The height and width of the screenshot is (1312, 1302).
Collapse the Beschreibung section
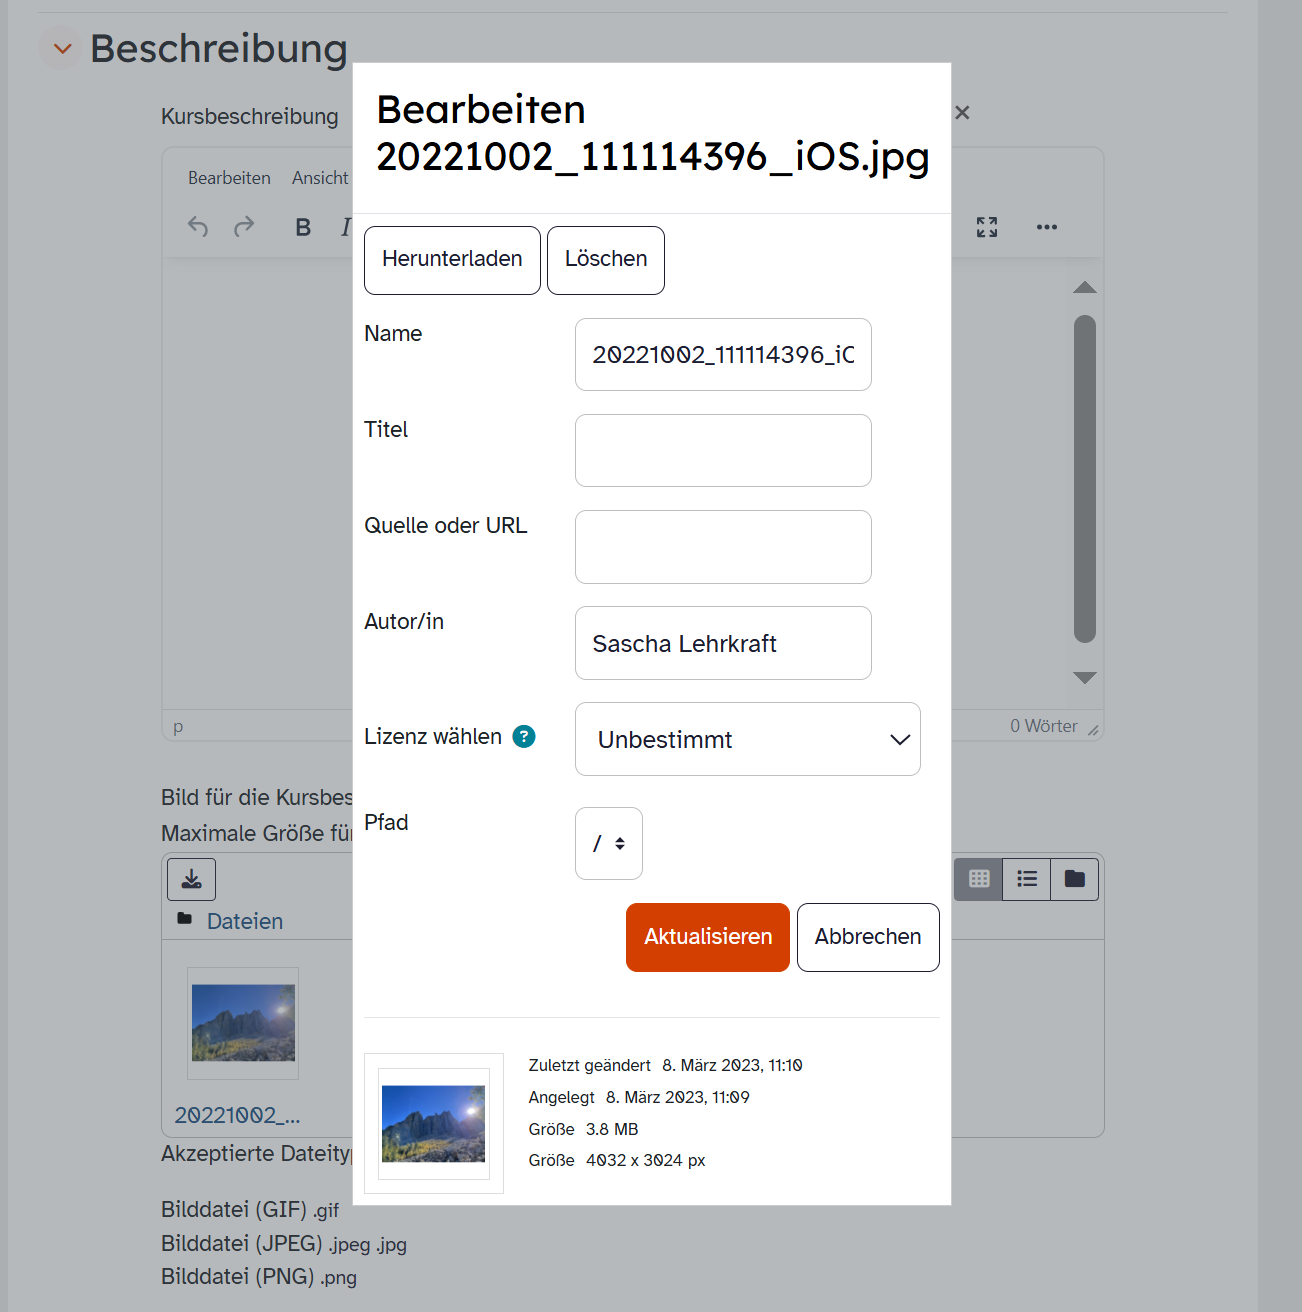pos(62,48)
